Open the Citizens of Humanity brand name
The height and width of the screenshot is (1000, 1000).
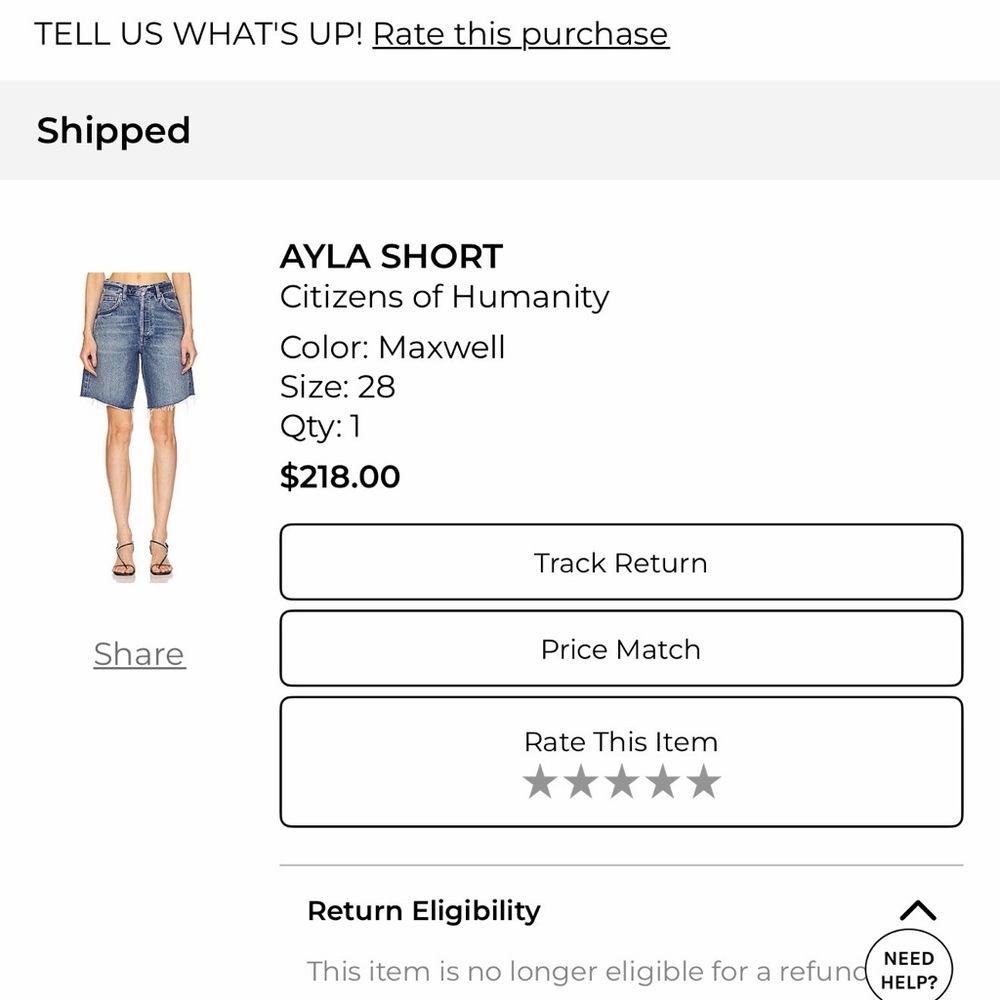click(x=445, y=297)
